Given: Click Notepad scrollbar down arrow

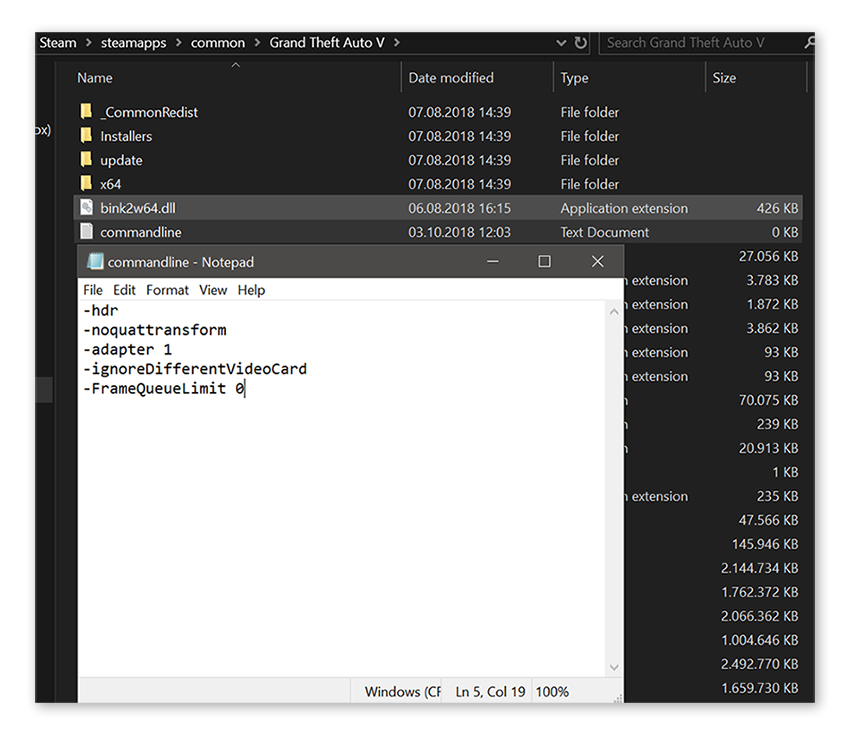Looking at the screenshot, I should (x=613, y=667).
